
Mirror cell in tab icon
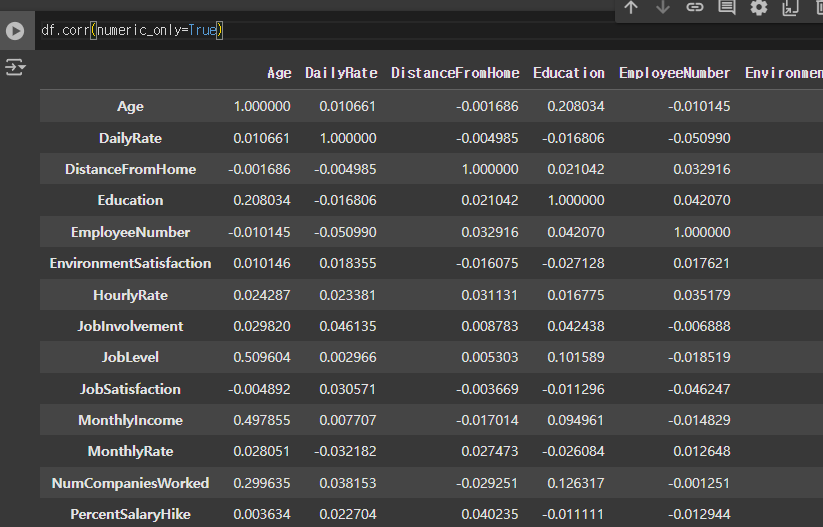click(x=790, y=7)
